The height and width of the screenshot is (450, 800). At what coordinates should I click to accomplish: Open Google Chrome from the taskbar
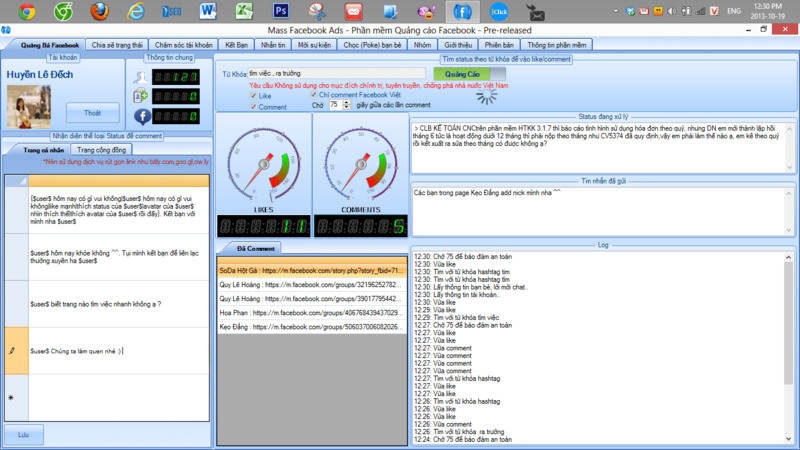[27, 11]
